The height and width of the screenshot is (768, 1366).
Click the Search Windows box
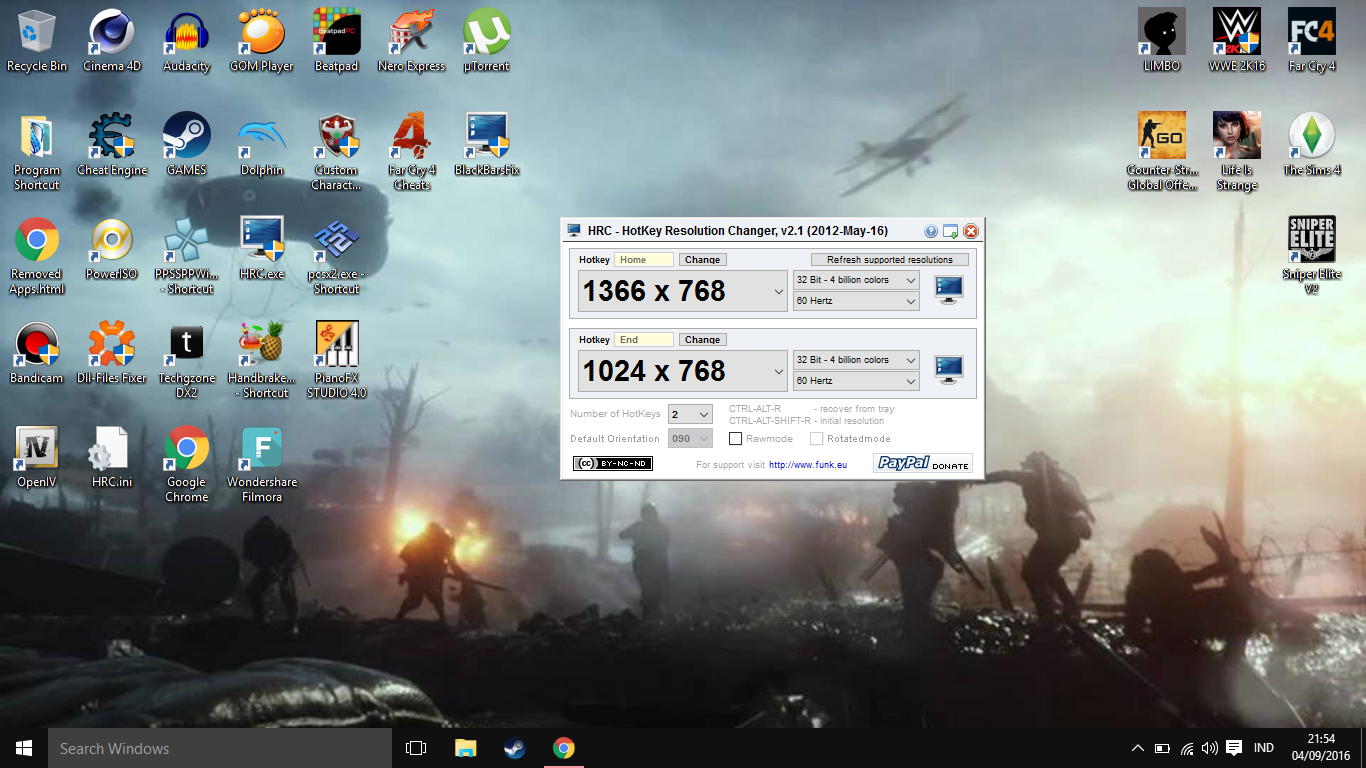[220, 748]
